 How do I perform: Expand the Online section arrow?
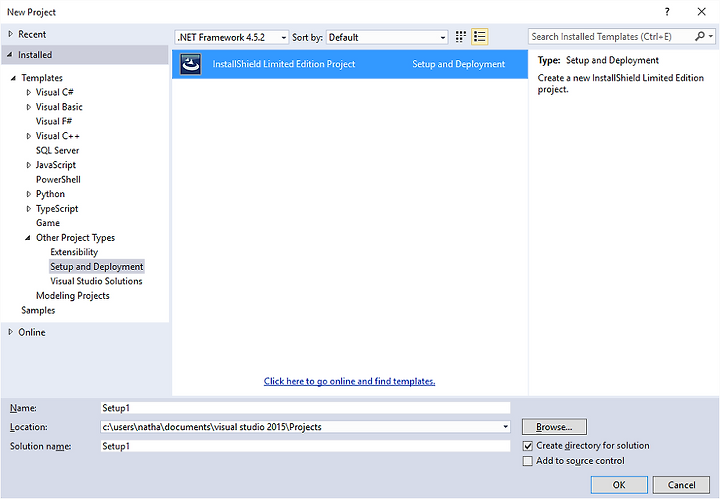click(10, 332)
